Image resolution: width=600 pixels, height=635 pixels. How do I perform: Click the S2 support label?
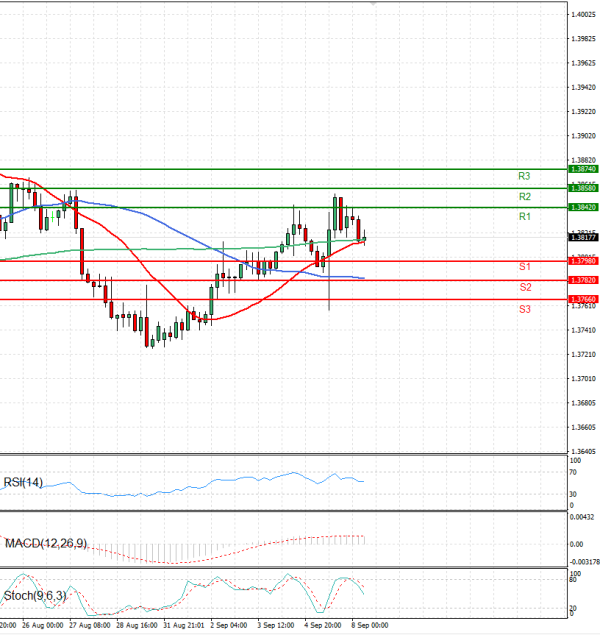pos(526,288)
